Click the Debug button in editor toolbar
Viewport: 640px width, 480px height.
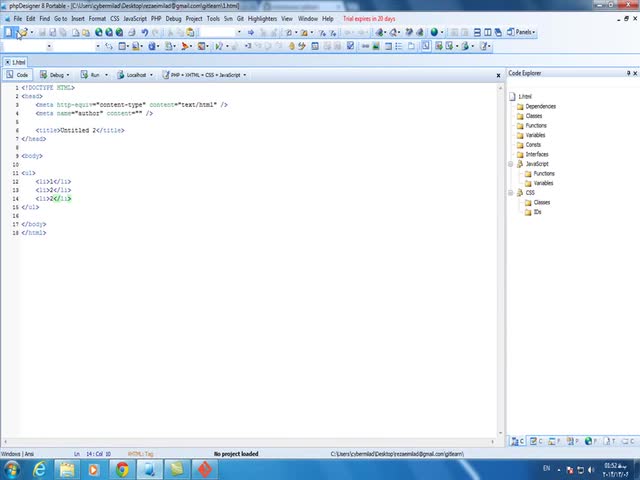[x=52, y=75]
